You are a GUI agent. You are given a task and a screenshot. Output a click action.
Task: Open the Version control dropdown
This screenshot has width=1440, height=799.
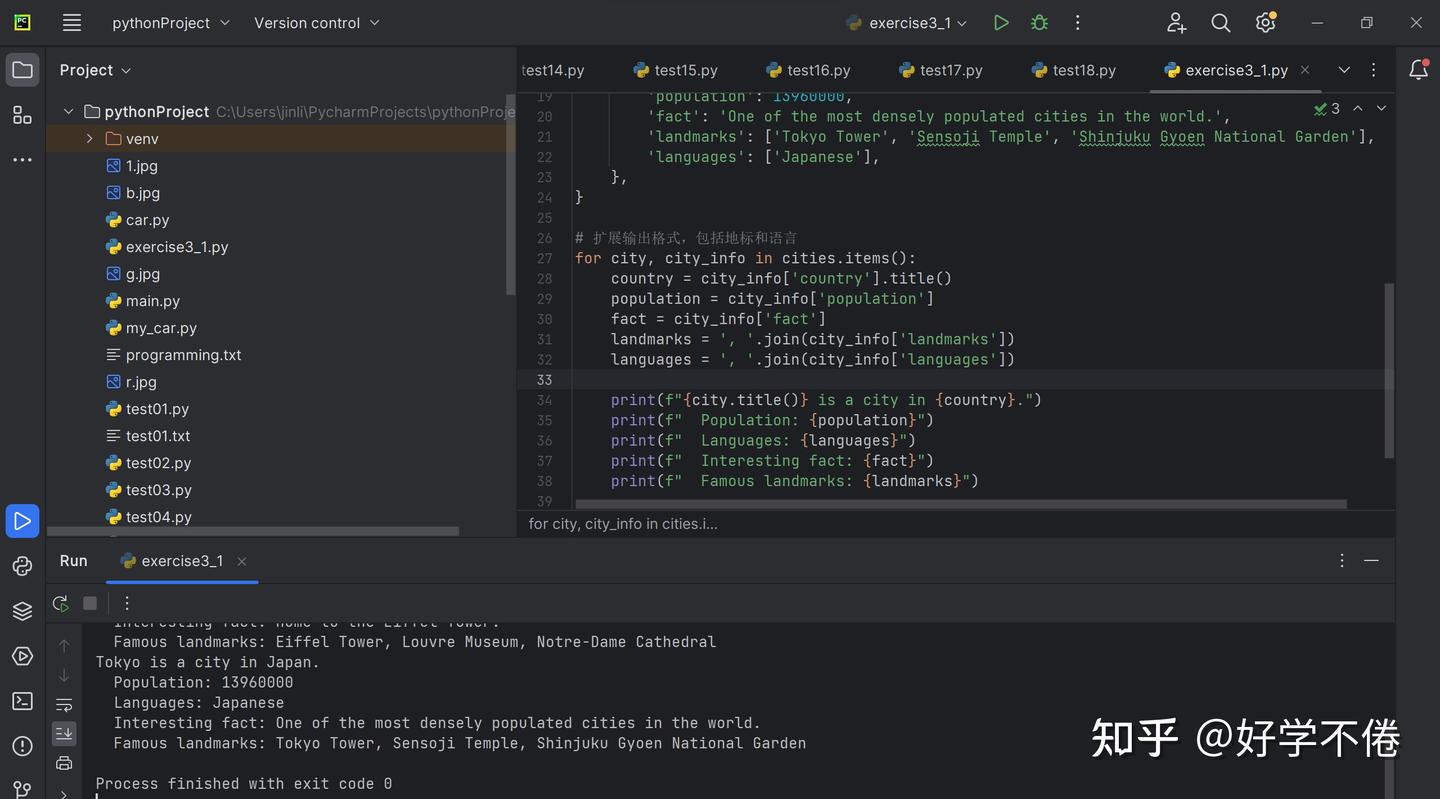point(316,23)
